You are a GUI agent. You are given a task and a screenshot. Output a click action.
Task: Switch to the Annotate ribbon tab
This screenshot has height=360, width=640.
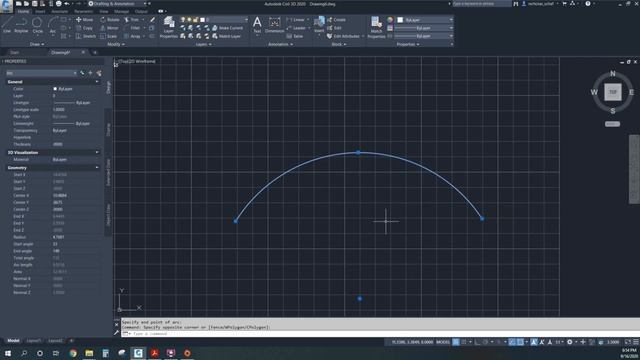[60, 11]
